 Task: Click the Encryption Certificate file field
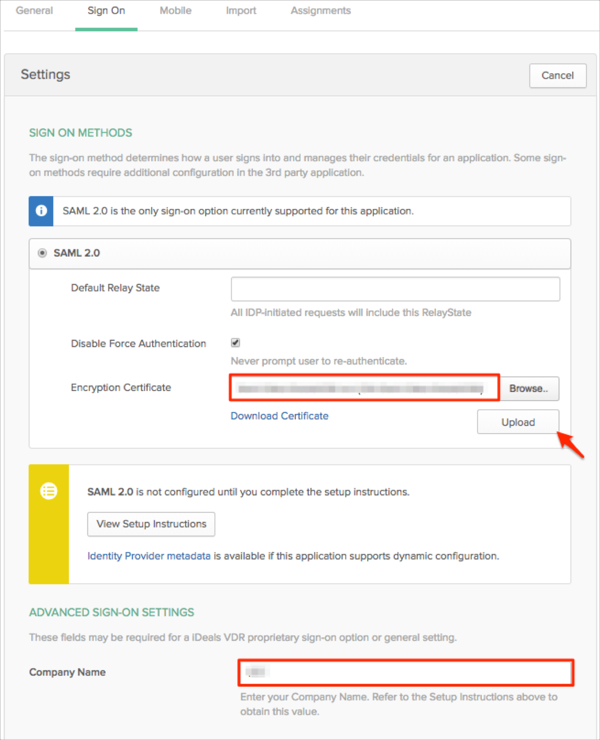coord(364,388)
